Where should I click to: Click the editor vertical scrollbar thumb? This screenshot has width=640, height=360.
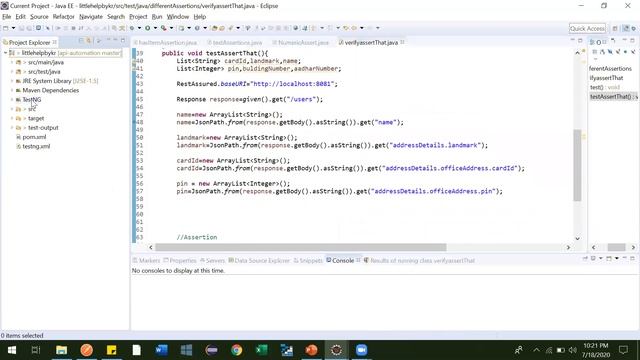(577, 165)
